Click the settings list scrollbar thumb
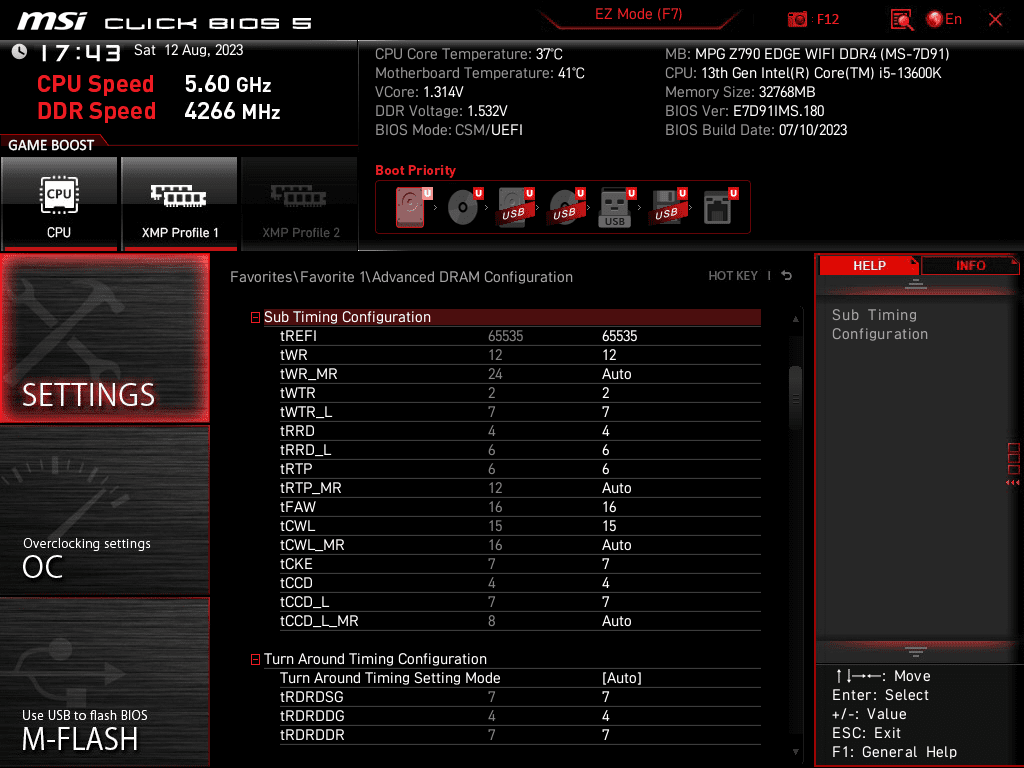This screenshot has height=768, width=1024. click(795, 397)
